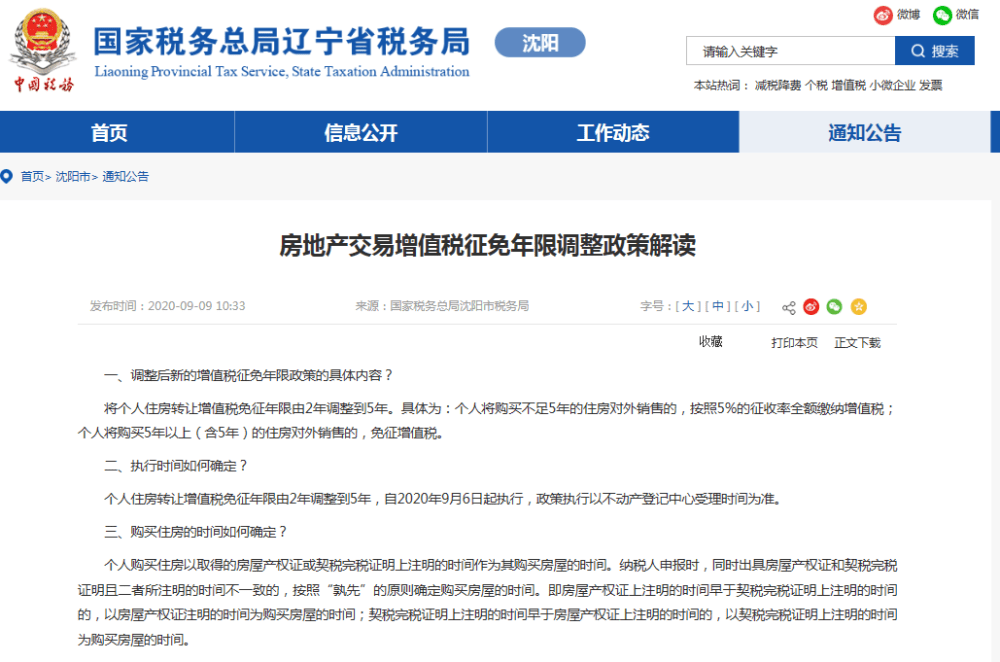Share article to Weibo via red share icon
Screen dimensions: 1000x662
[811, 306]
